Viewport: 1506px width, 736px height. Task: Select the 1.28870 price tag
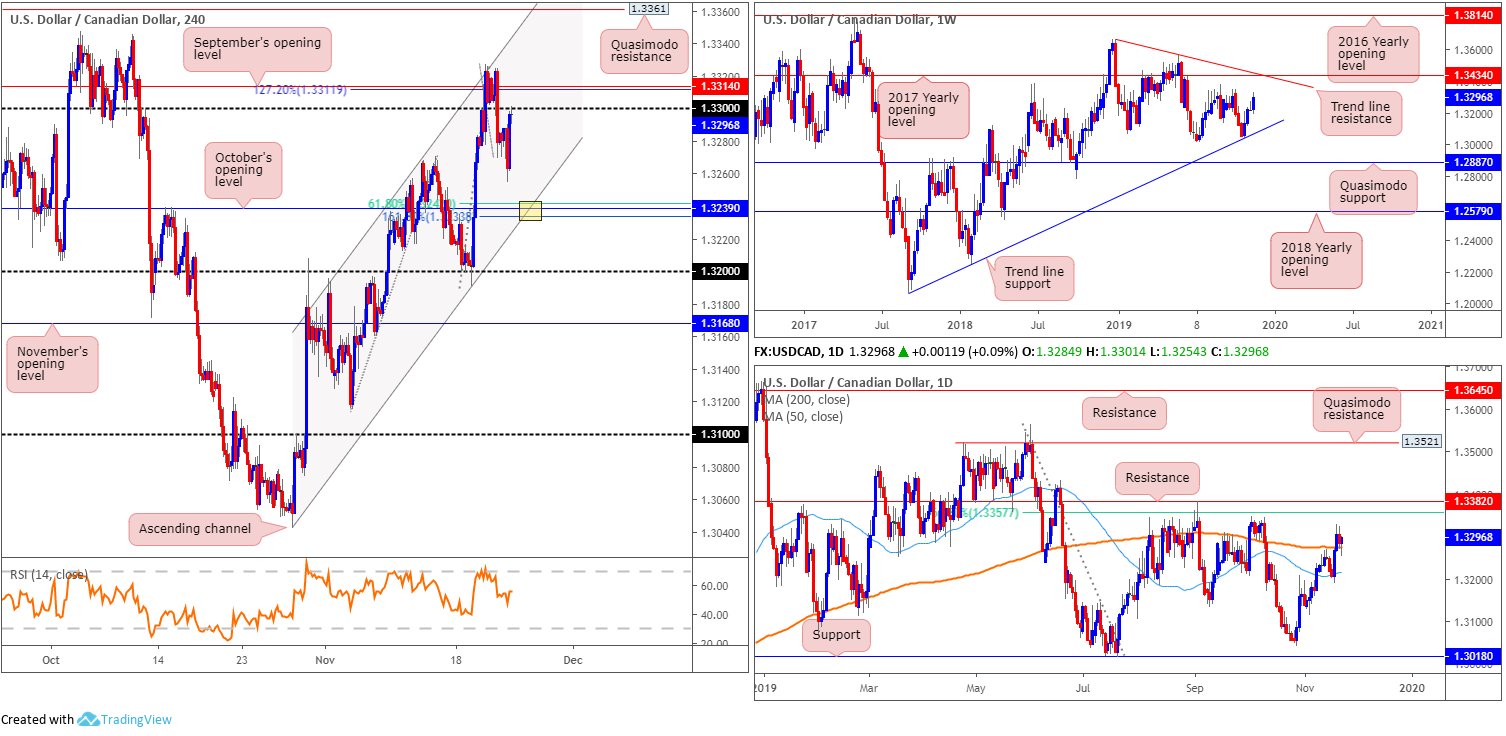1471,162
